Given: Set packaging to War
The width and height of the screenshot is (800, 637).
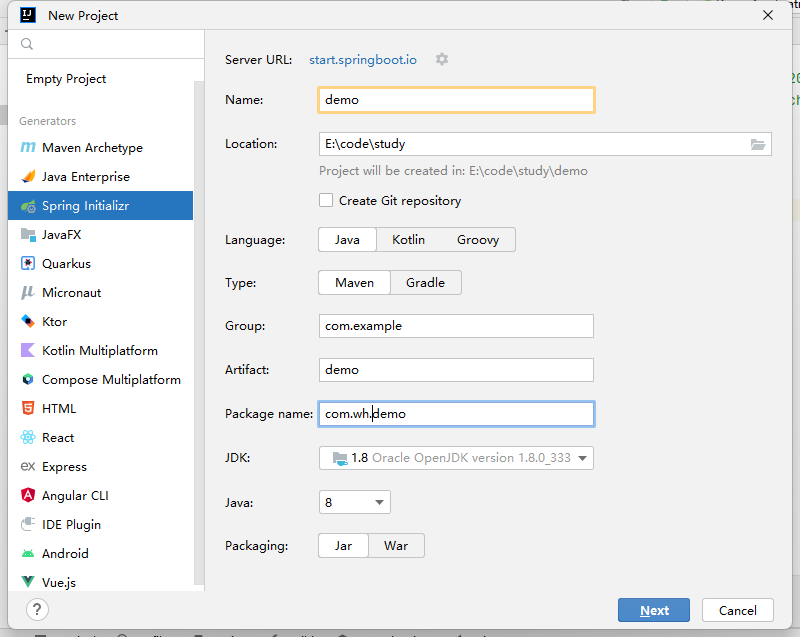Looking at the screenshot, I should pyautogui.click(x=396, y=546).
